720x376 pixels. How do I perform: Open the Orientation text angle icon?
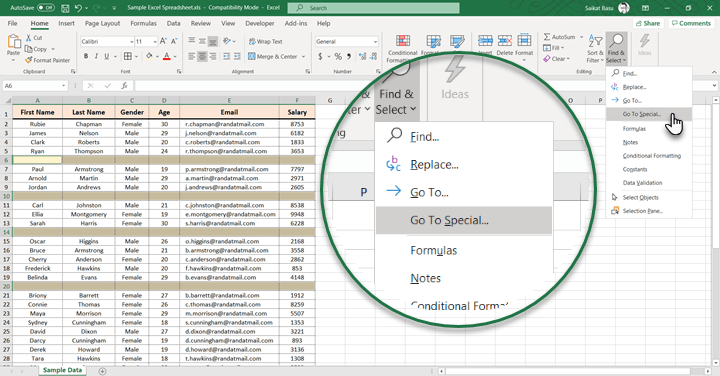227,41
